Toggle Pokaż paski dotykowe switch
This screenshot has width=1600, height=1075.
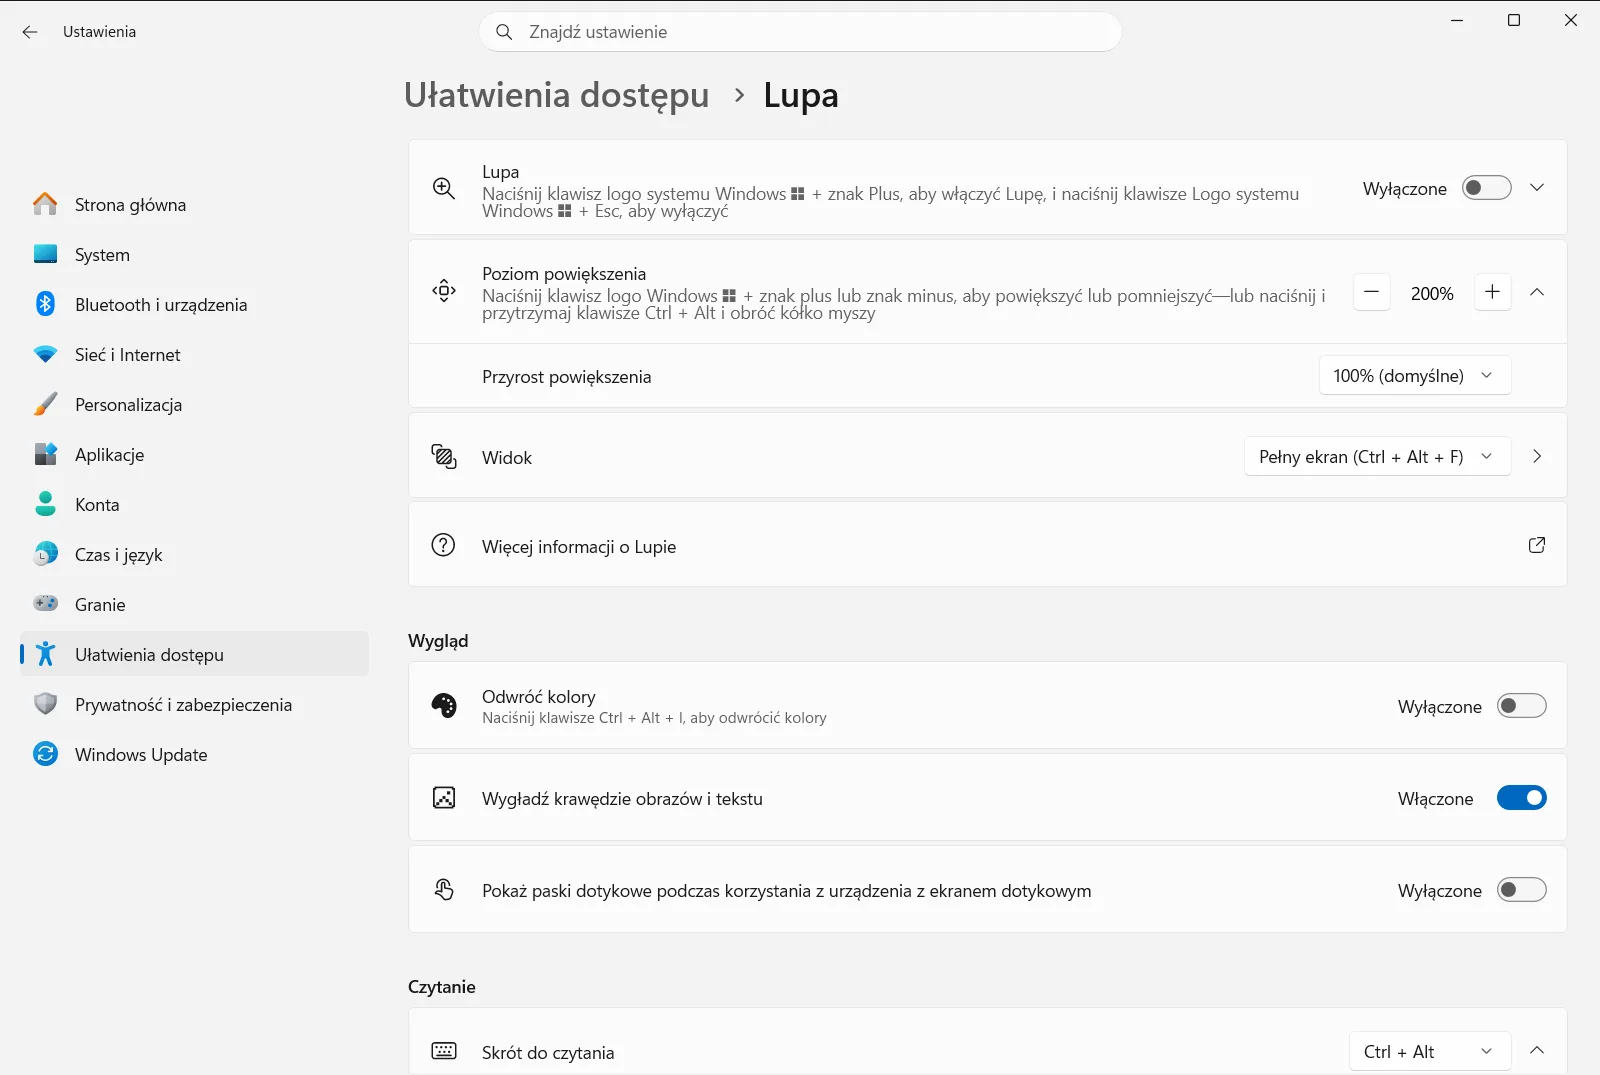click(x=1521, y=890)
